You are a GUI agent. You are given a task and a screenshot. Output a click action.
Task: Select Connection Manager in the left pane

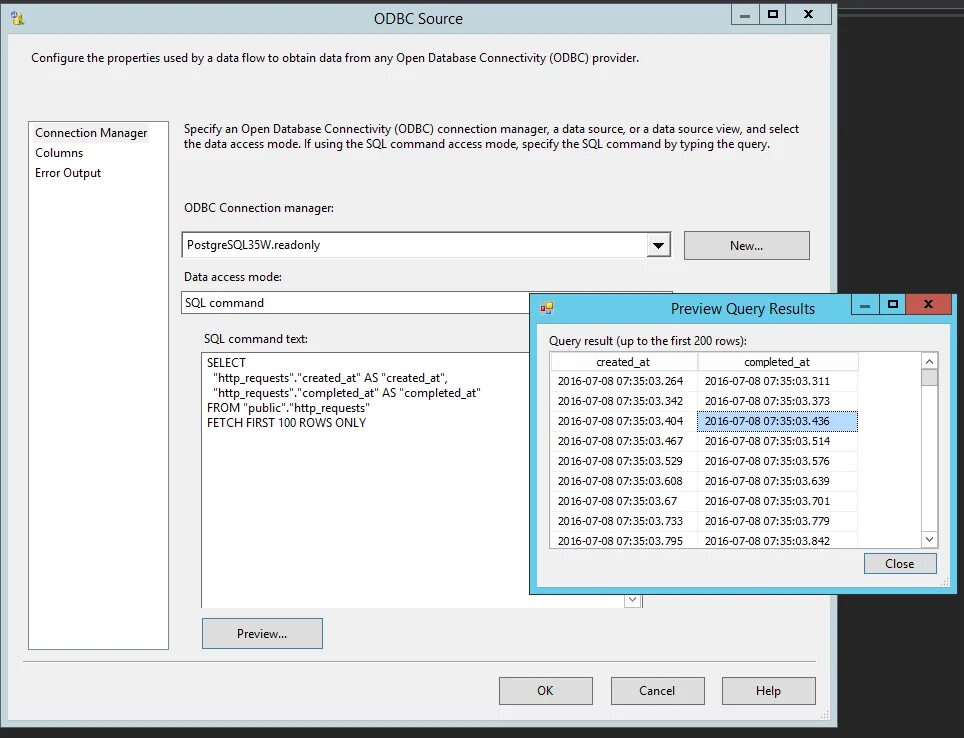pos(91,133)
